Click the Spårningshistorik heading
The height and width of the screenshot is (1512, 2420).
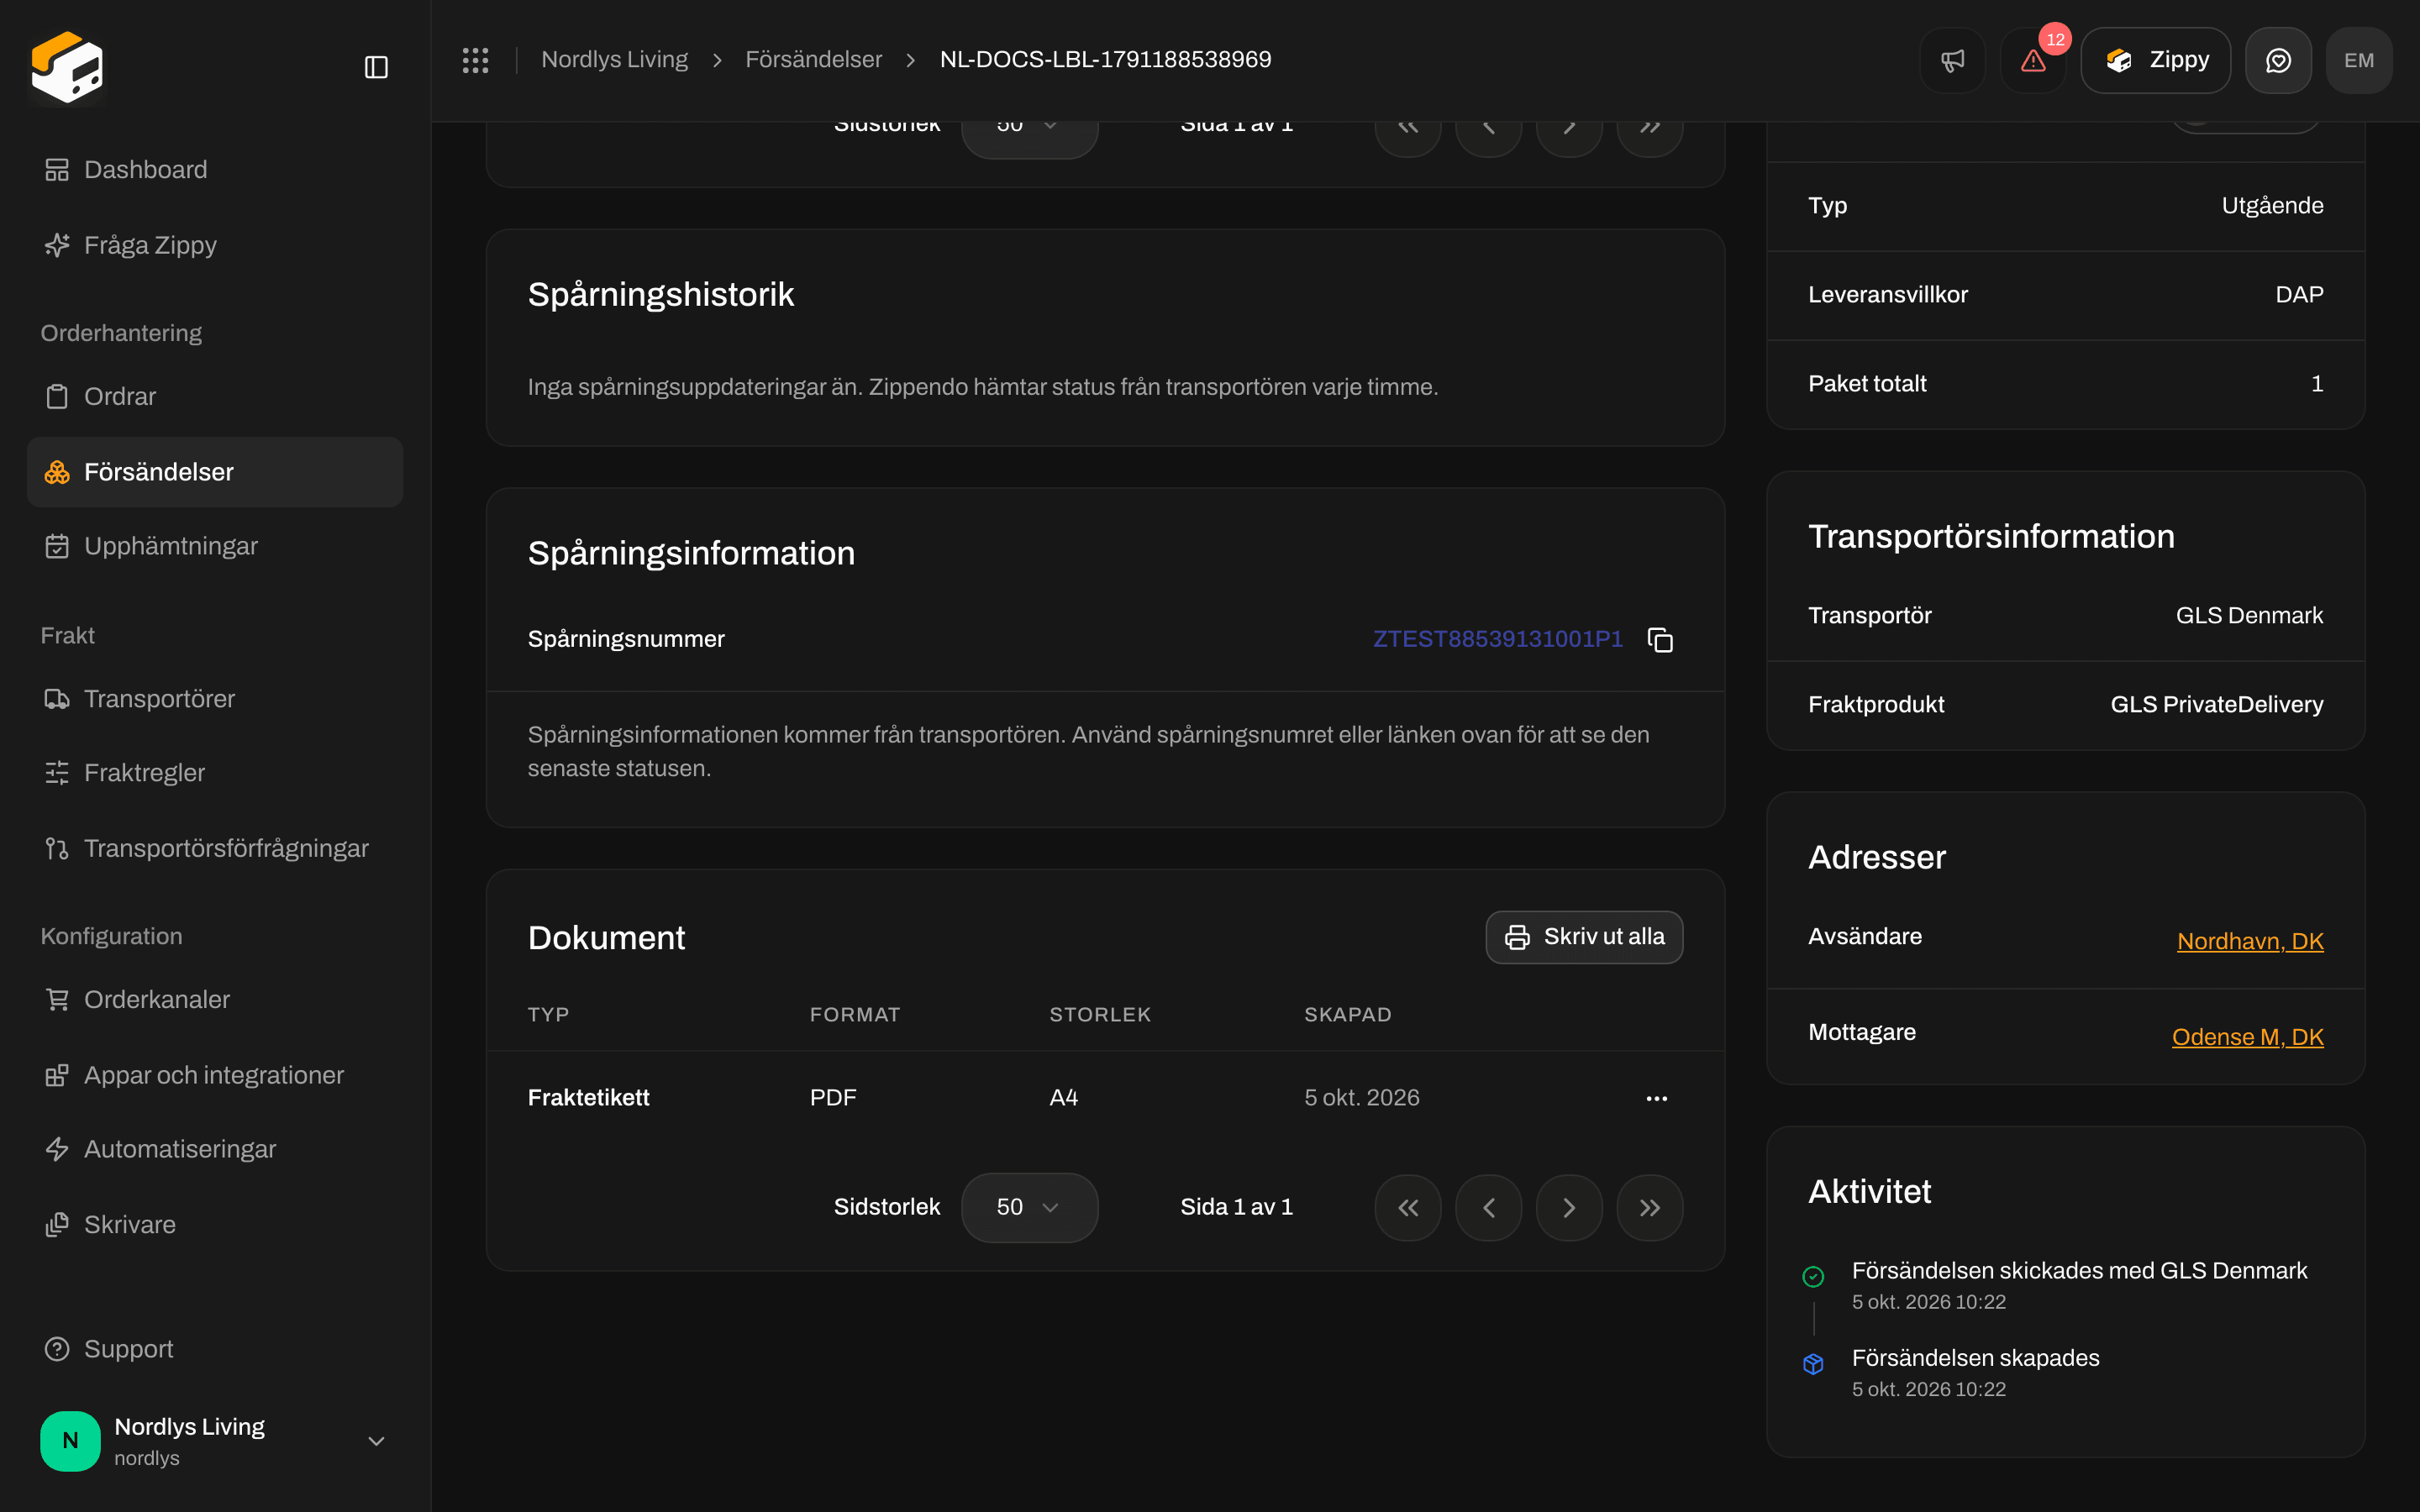coord(660,295)
